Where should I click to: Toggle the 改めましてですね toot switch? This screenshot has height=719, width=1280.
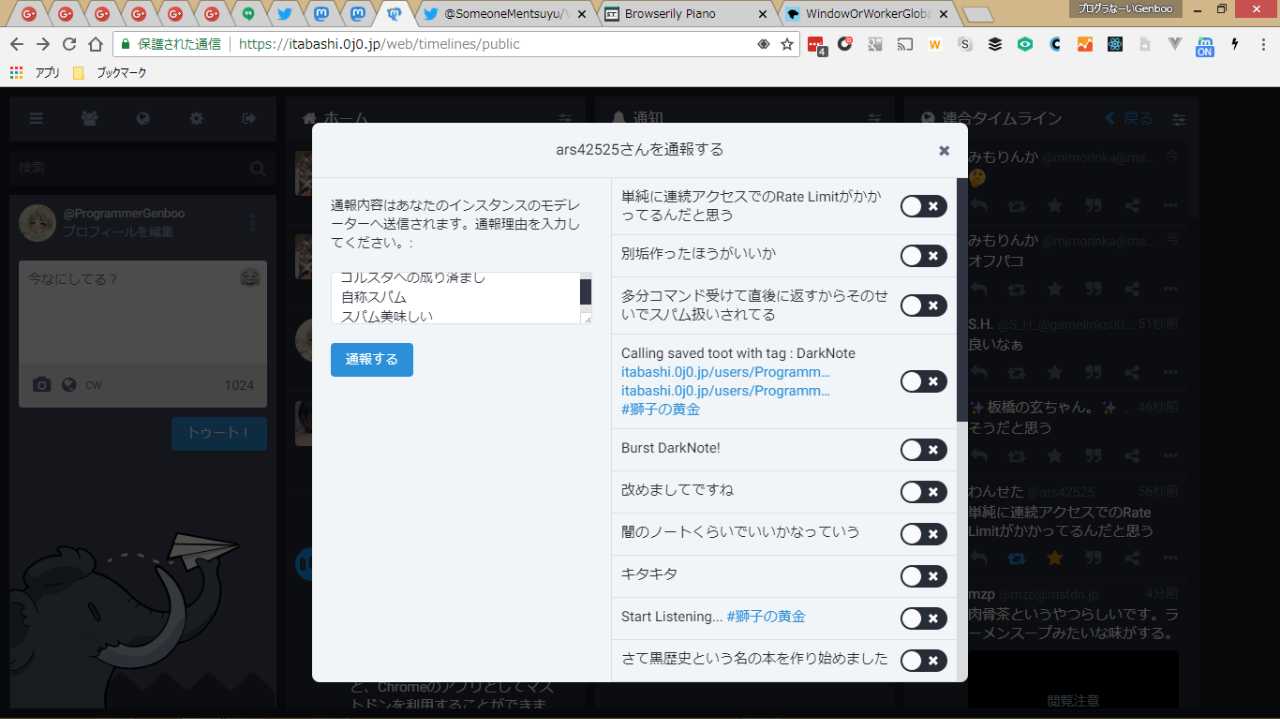click(x=923, y=492)
